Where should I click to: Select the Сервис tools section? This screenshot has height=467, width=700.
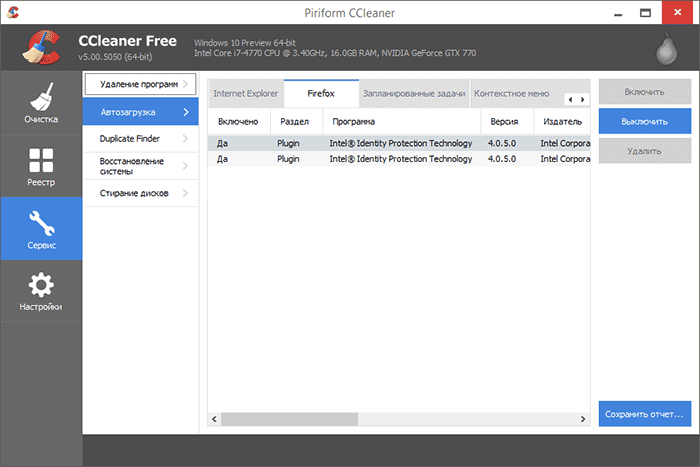[41, 229]
